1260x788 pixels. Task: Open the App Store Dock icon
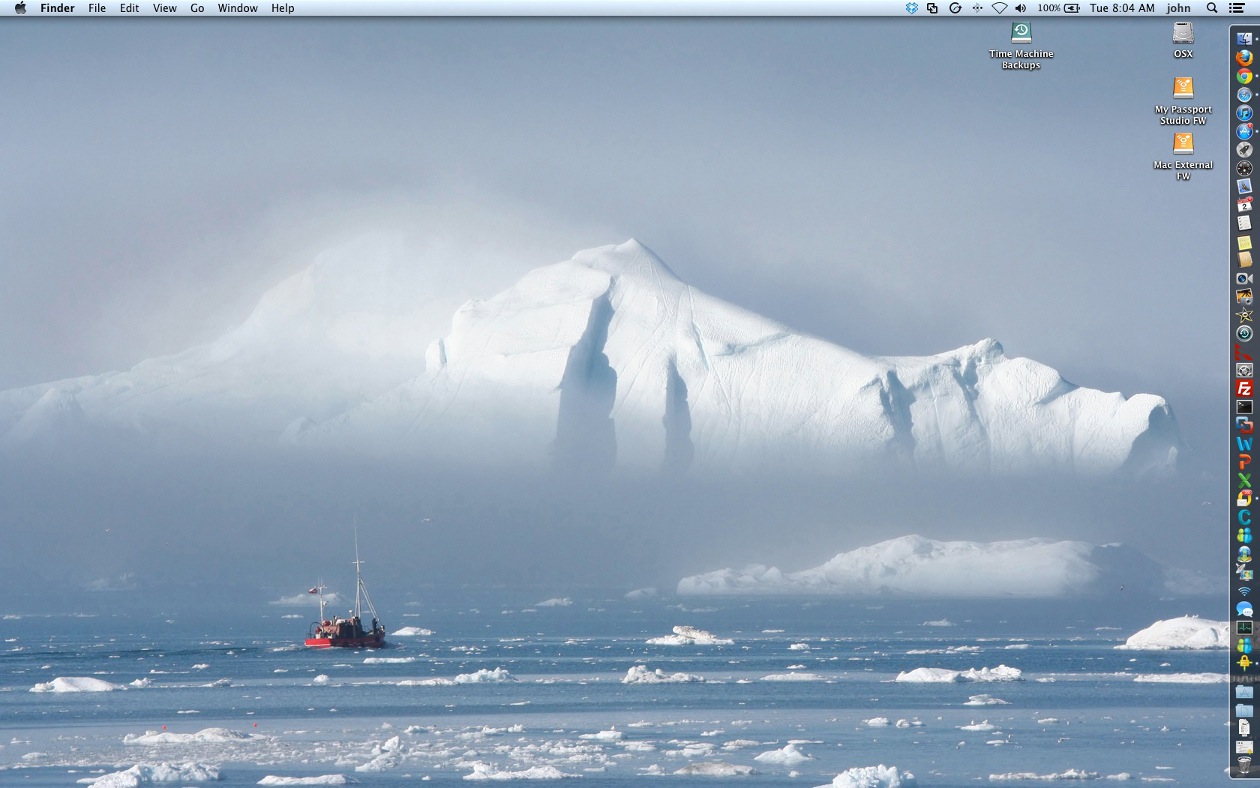tap(1244, 131)
